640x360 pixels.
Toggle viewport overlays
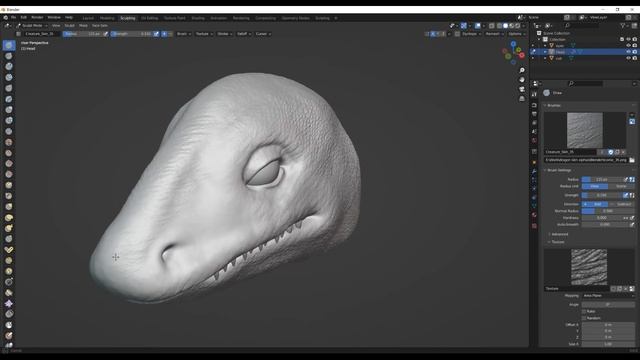[478, 26]
